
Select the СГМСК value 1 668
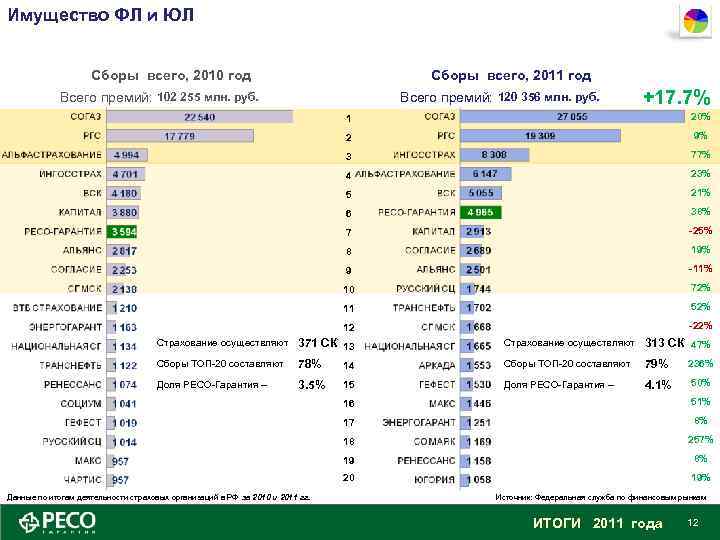[x=478, y=327]
